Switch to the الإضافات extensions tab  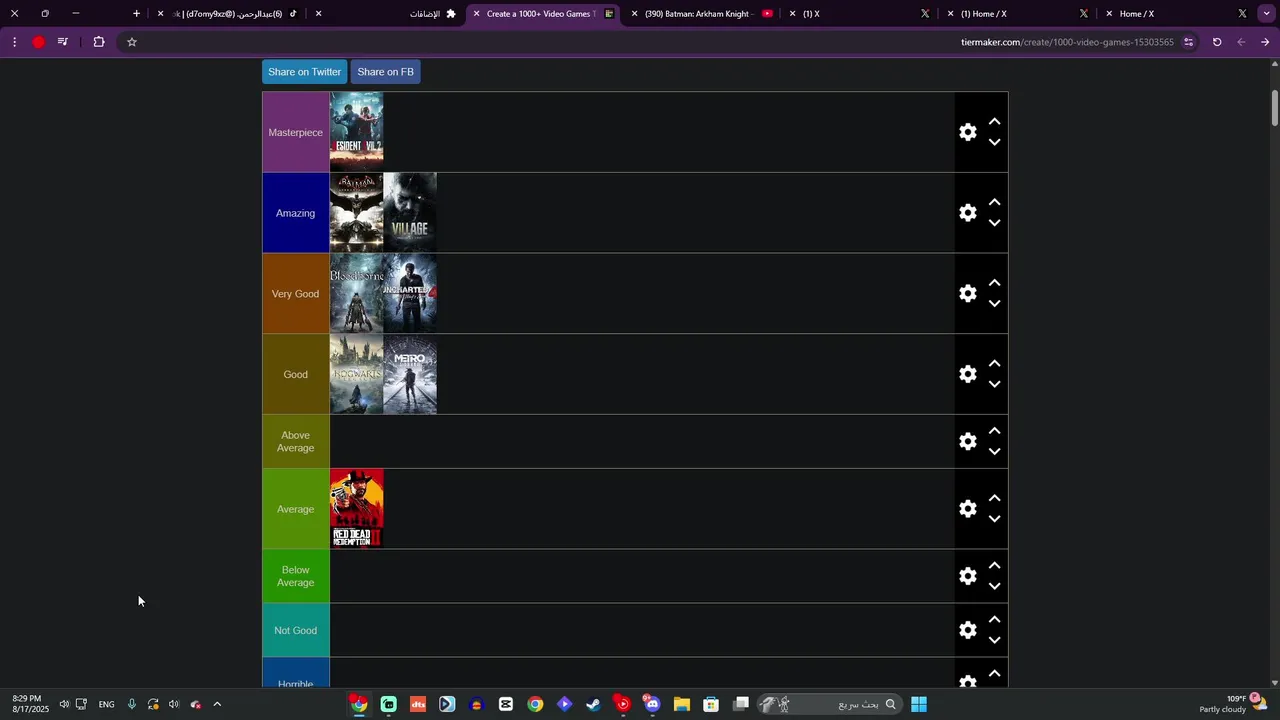387,14
